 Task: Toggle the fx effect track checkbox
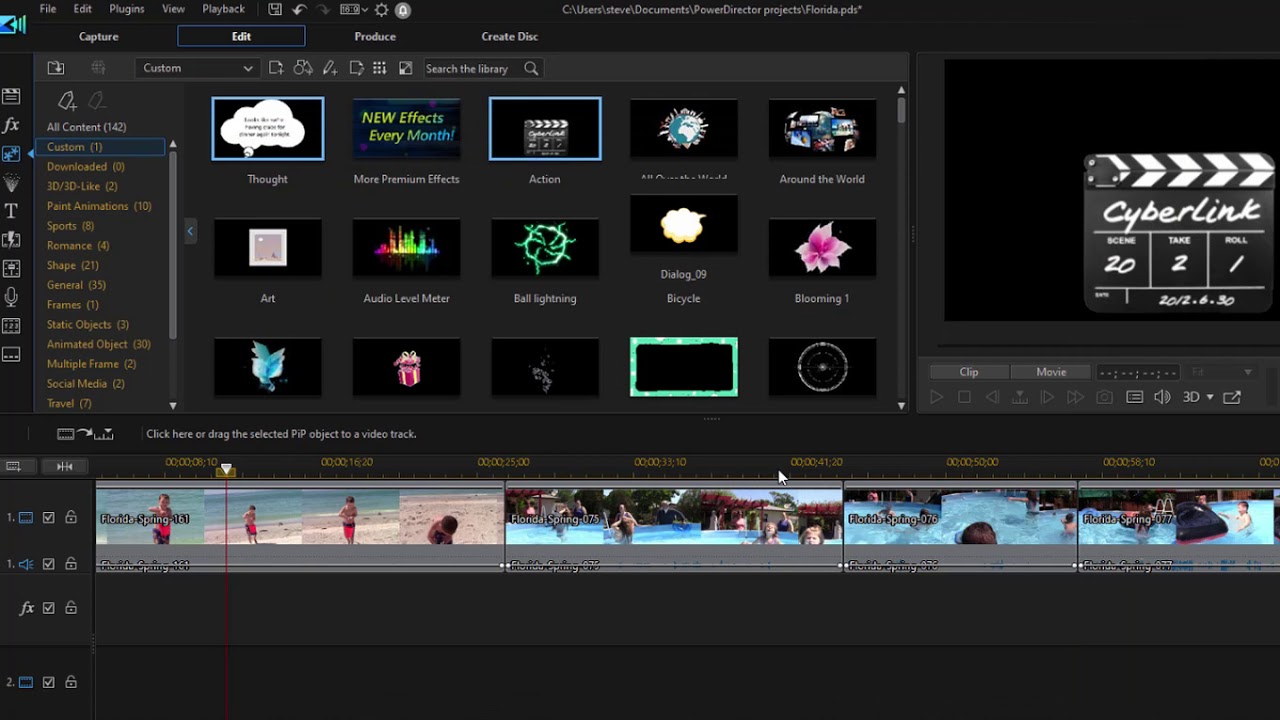tap(48, 608)
